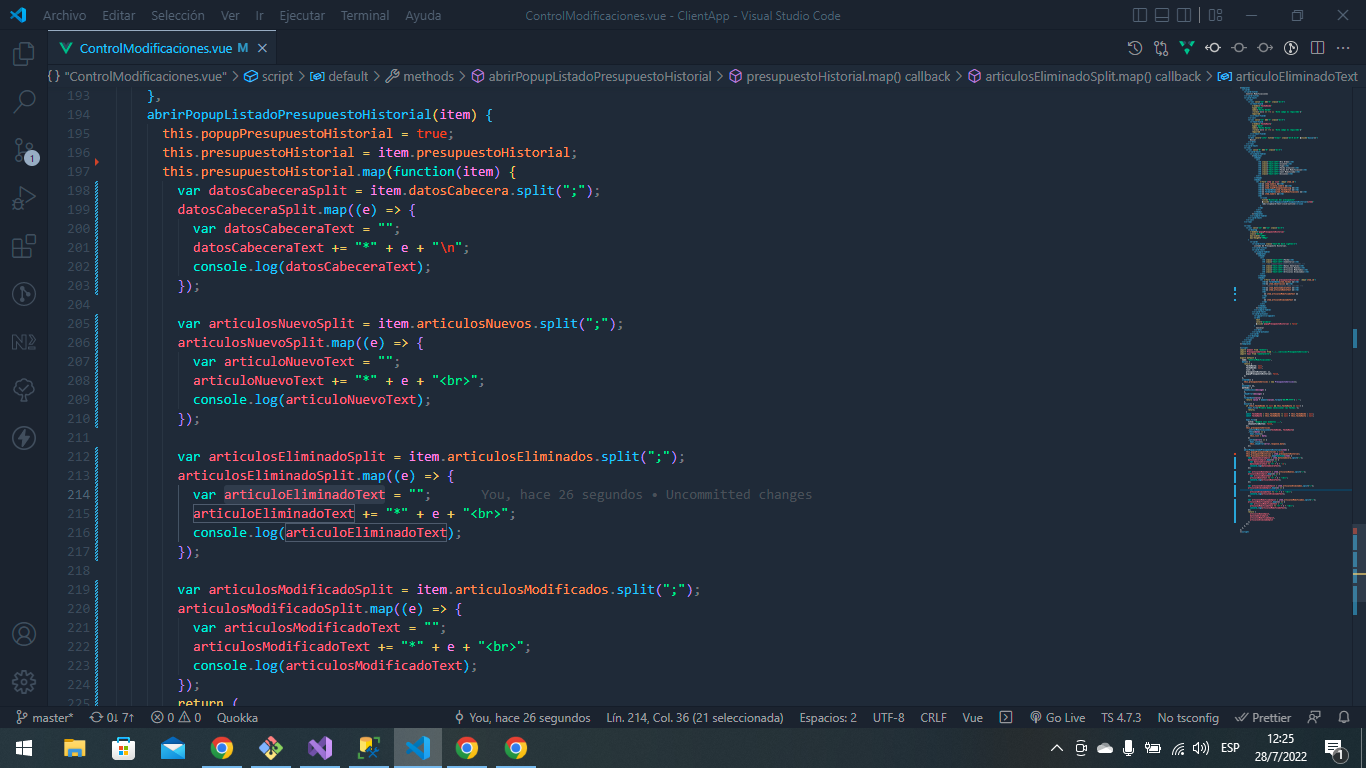Open the Archivo menu
Screen dimensions: 1366x768
pos(64,16)
